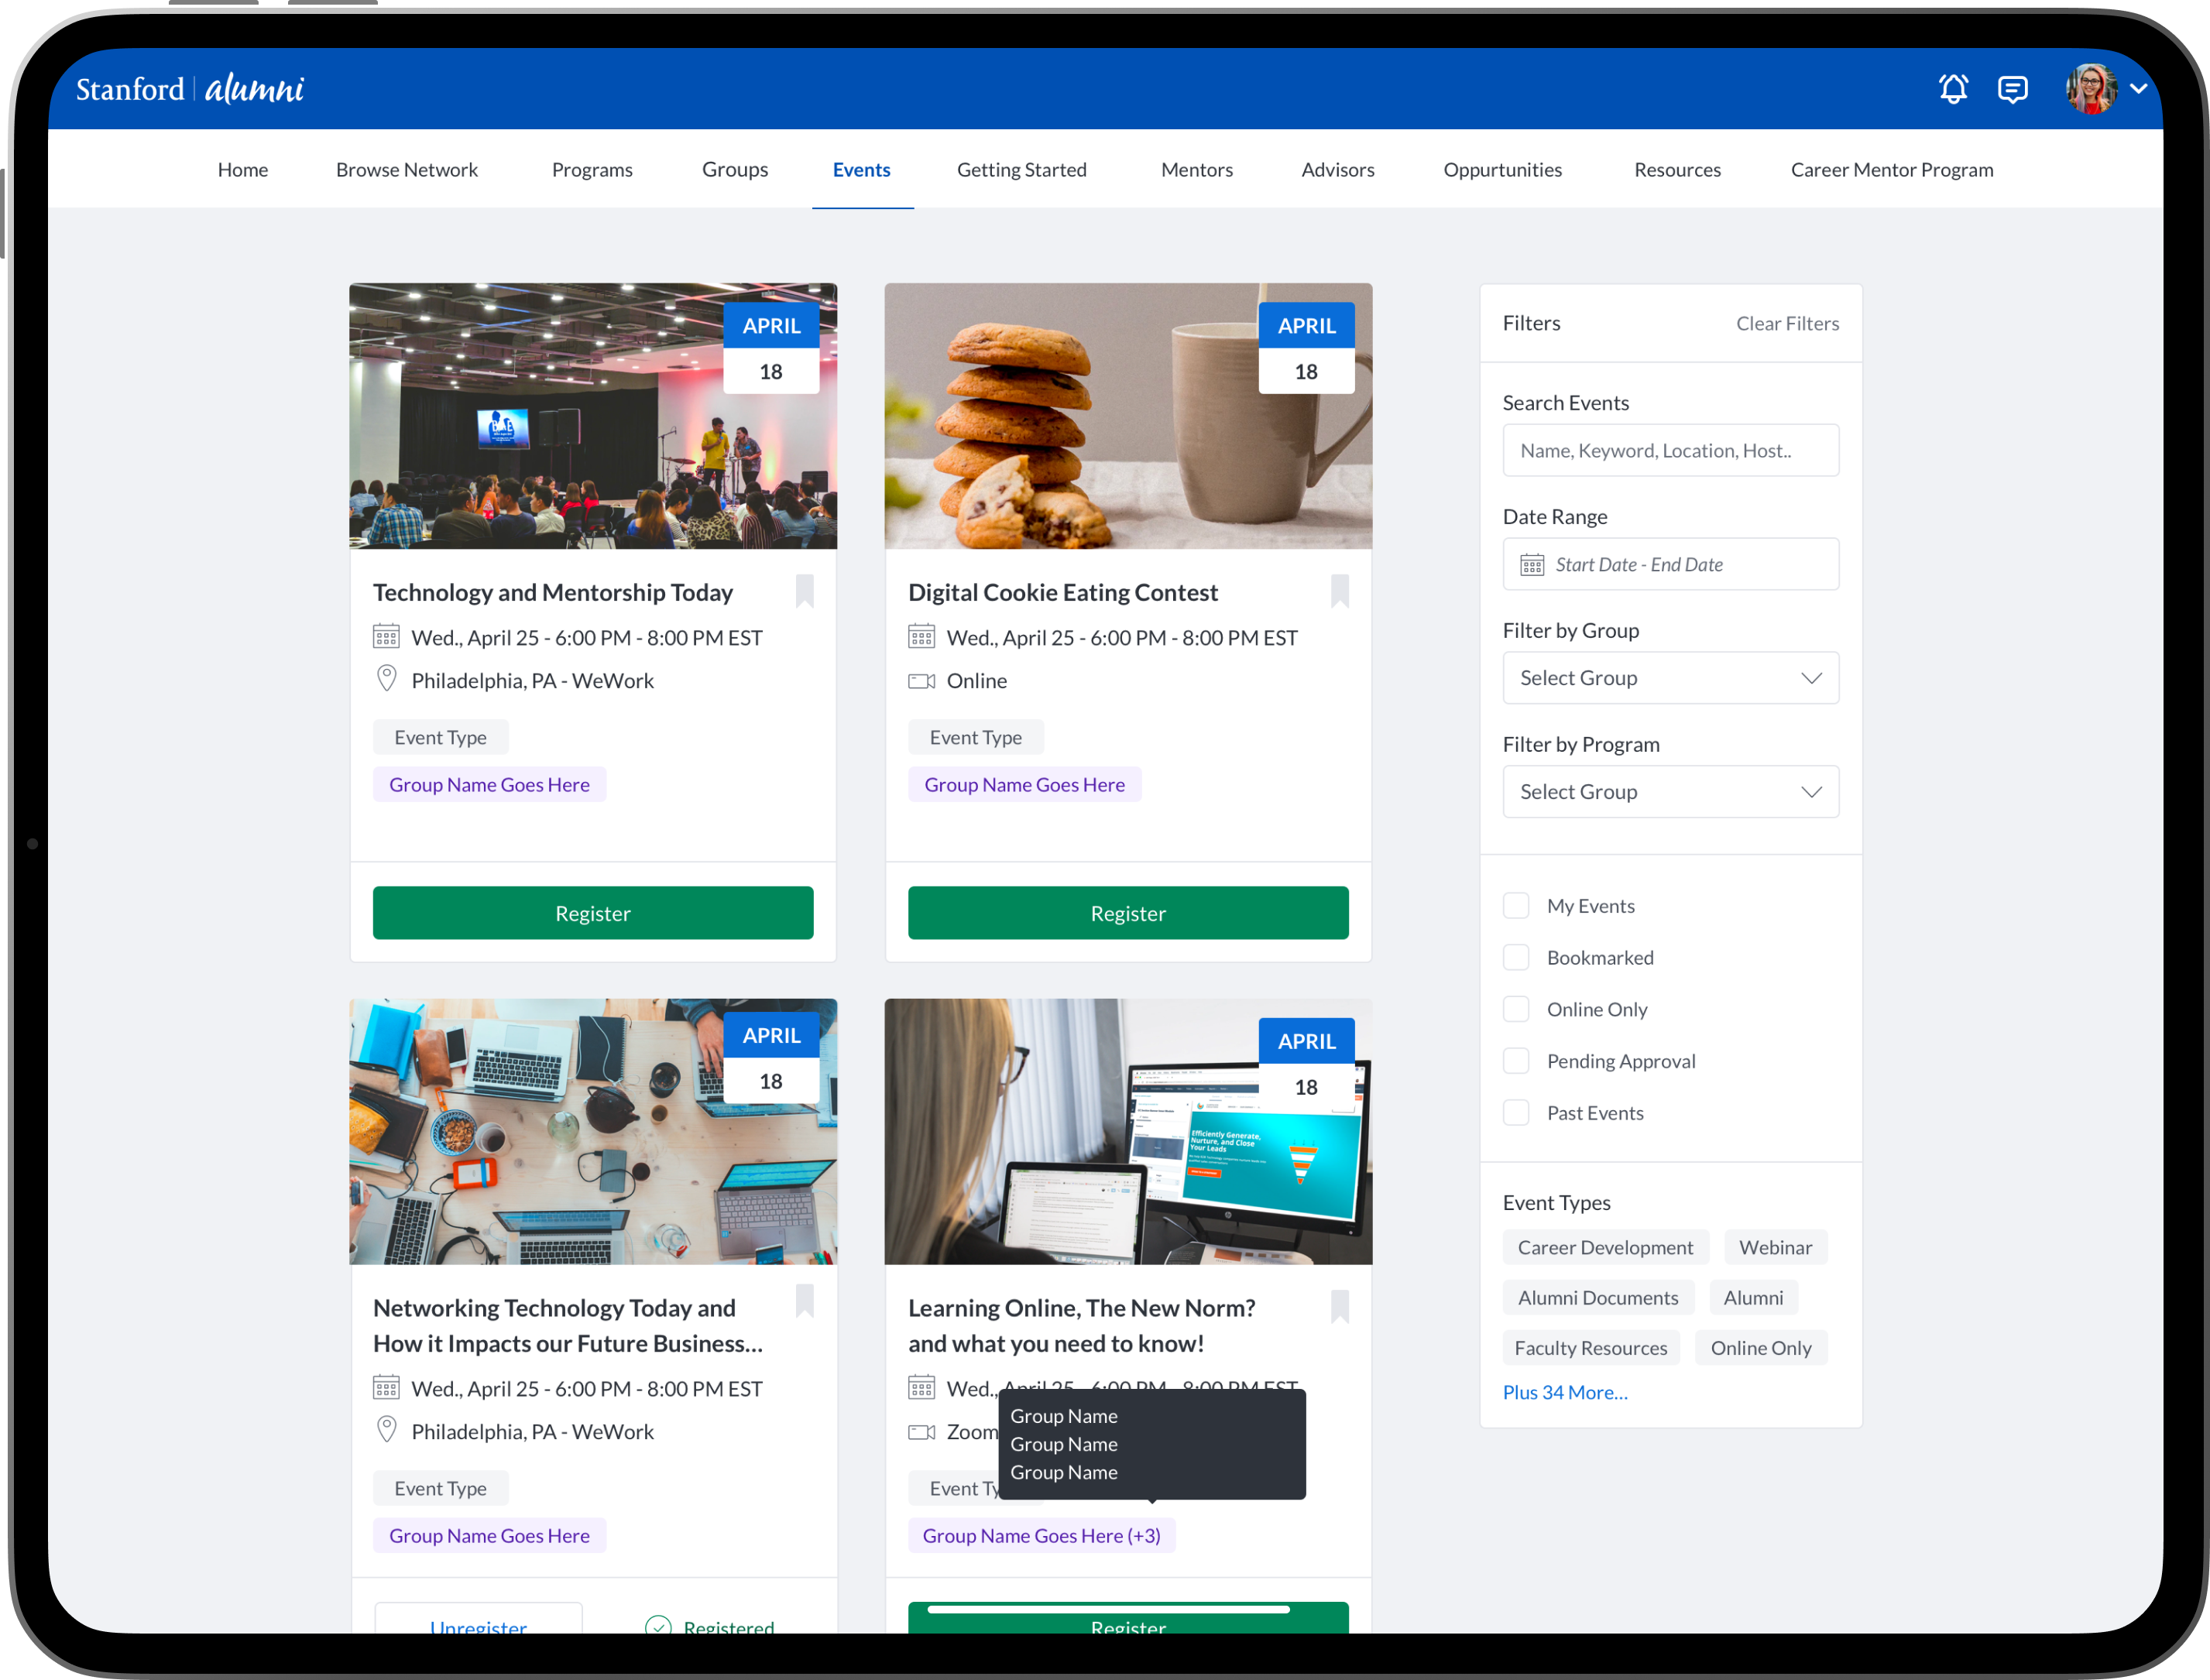Bookmark Technology and Mentorship Today event

[x=805, y=591]
